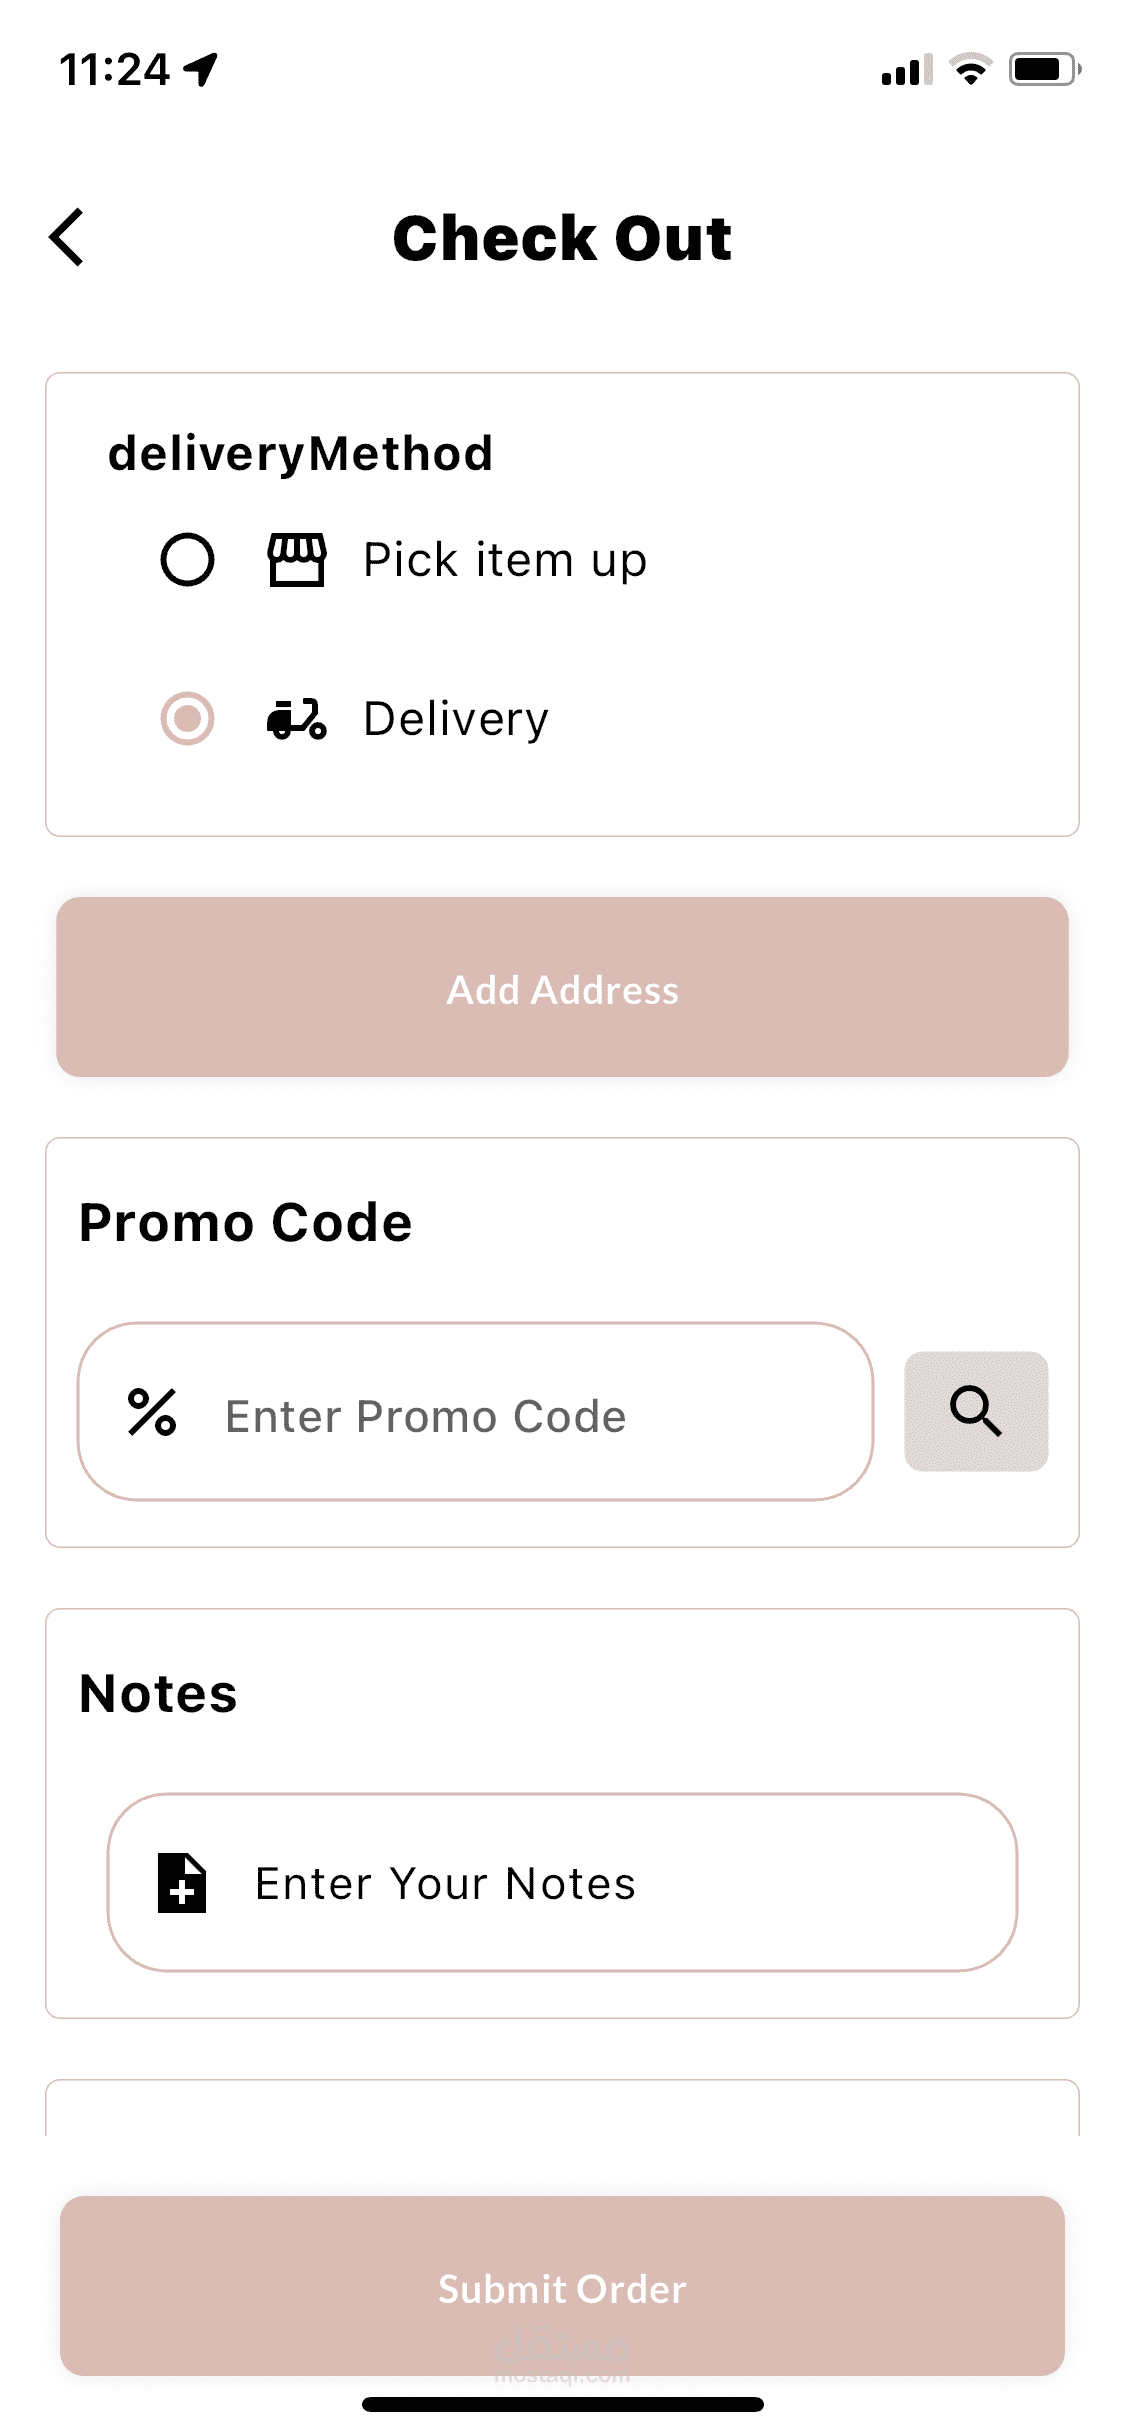Tap the percent icon in promo field
Image resolution: width=1125 pixels, height=2436 pixels.
152,1413
